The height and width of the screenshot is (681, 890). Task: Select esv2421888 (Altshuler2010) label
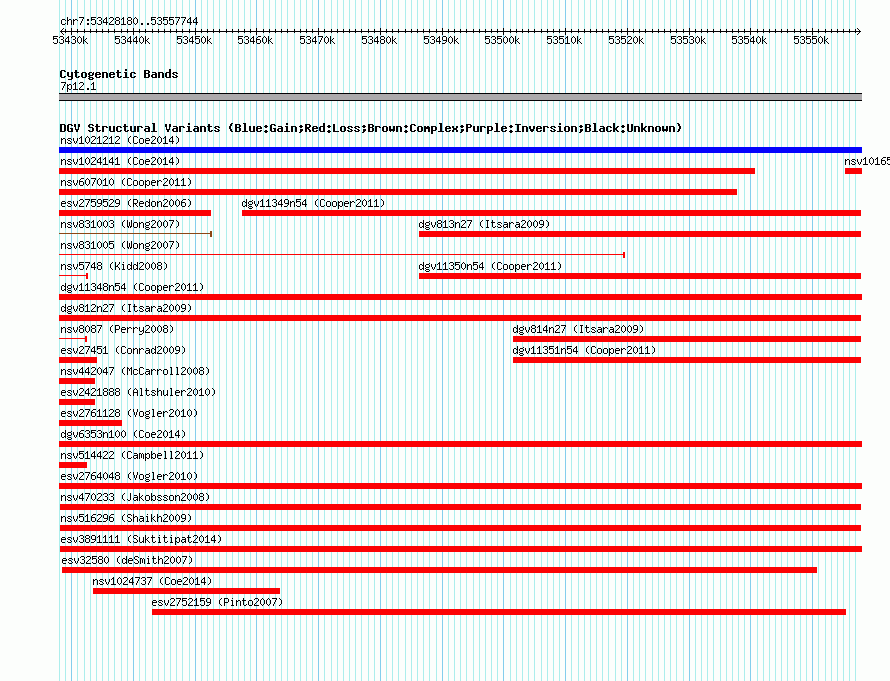pos(138,392)
